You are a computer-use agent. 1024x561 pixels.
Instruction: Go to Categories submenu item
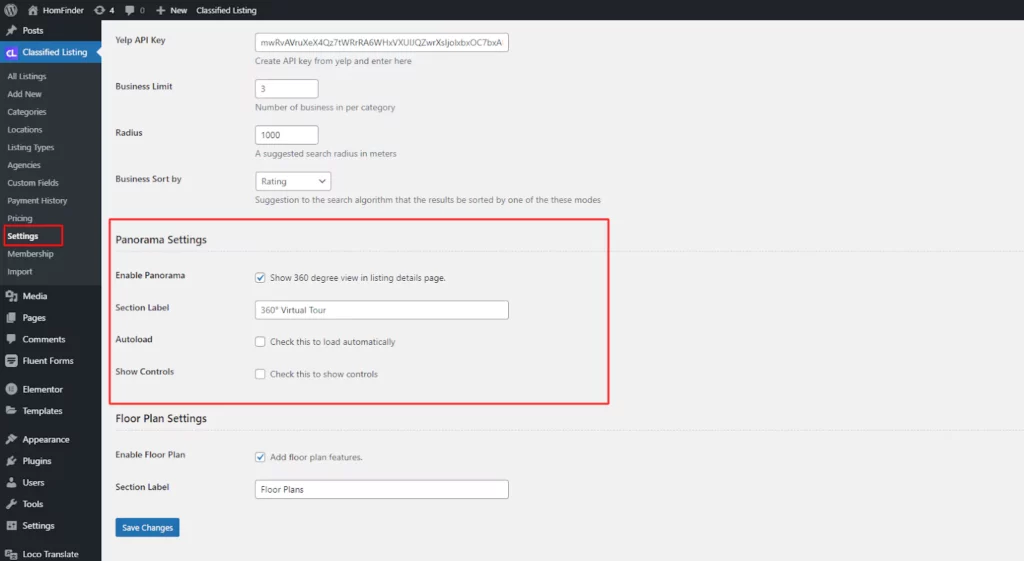click(27, 112)
